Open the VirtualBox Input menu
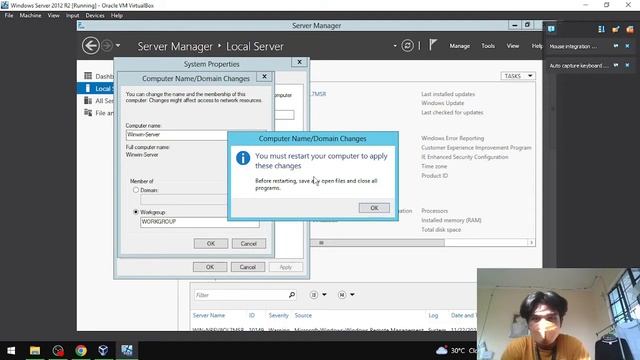This screenshot has height=360, width=640. pyautogui.click(x=72, y=16)
